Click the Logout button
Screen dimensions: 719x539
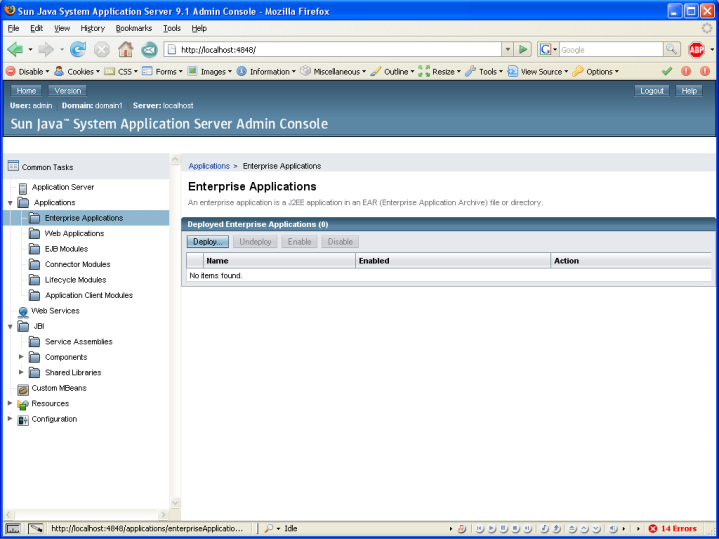652,91
